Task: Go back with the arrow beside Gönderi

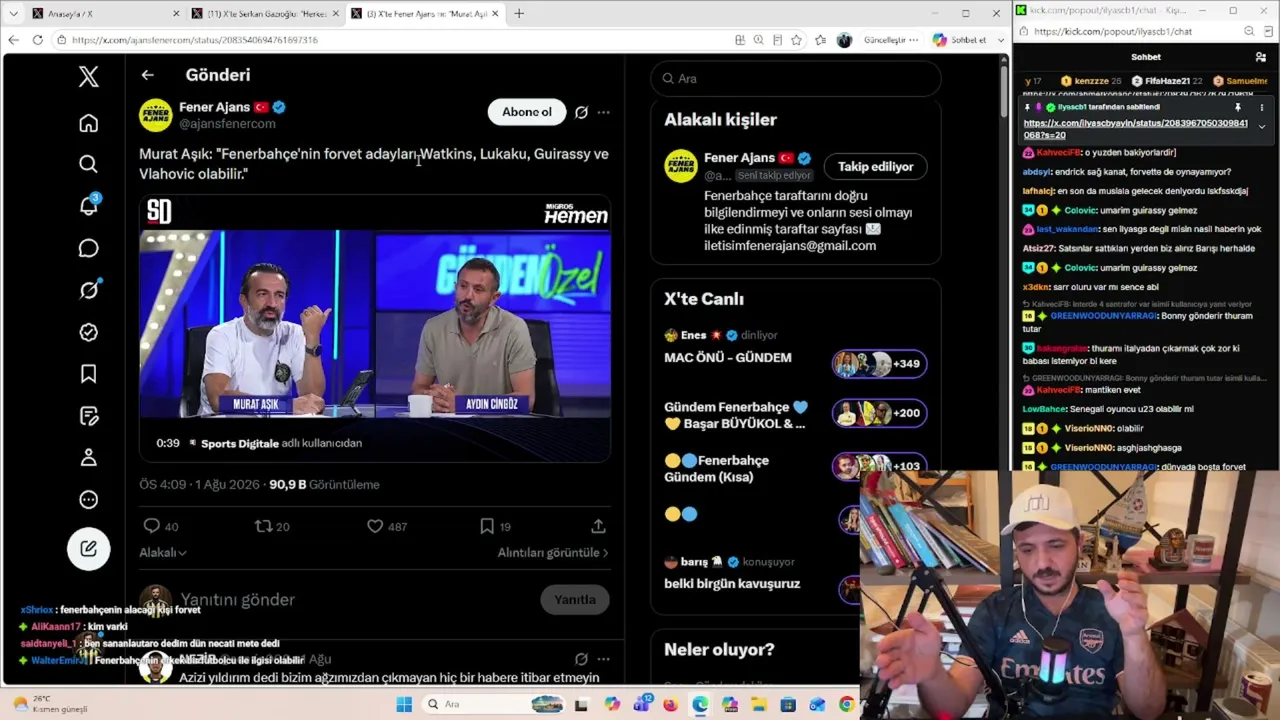Action: (147, 75)
